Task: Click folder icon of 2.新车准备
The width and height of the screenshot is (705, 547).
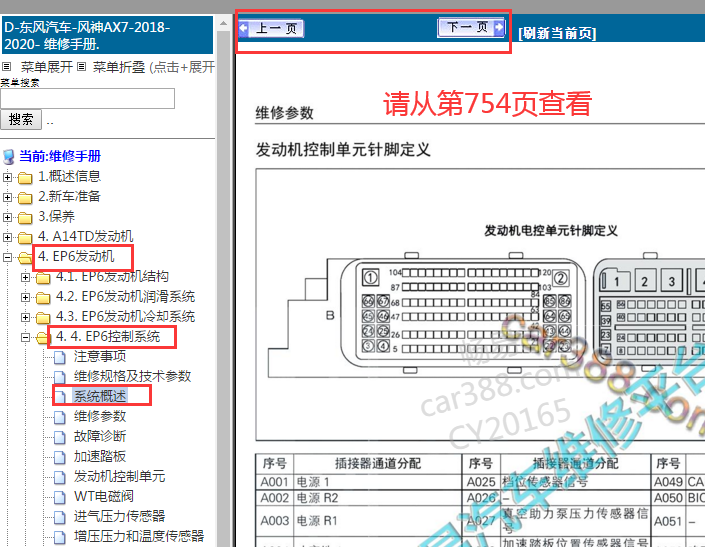Action: tap(25, 198)
